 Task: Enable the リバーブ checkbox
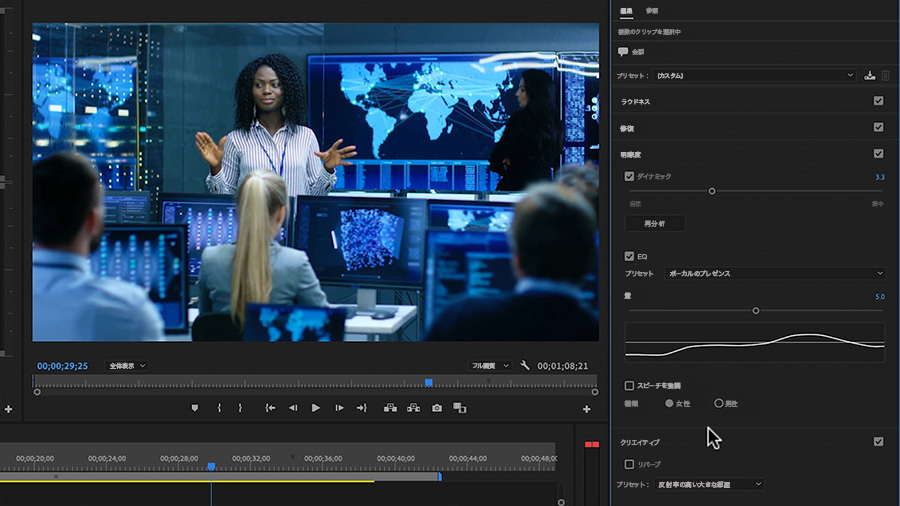click(629, 464)
